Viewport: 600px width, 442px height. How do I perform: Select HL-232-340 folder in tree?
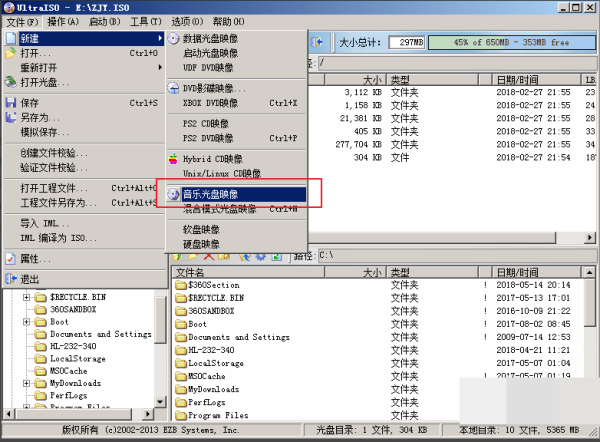tap(73, 346)
